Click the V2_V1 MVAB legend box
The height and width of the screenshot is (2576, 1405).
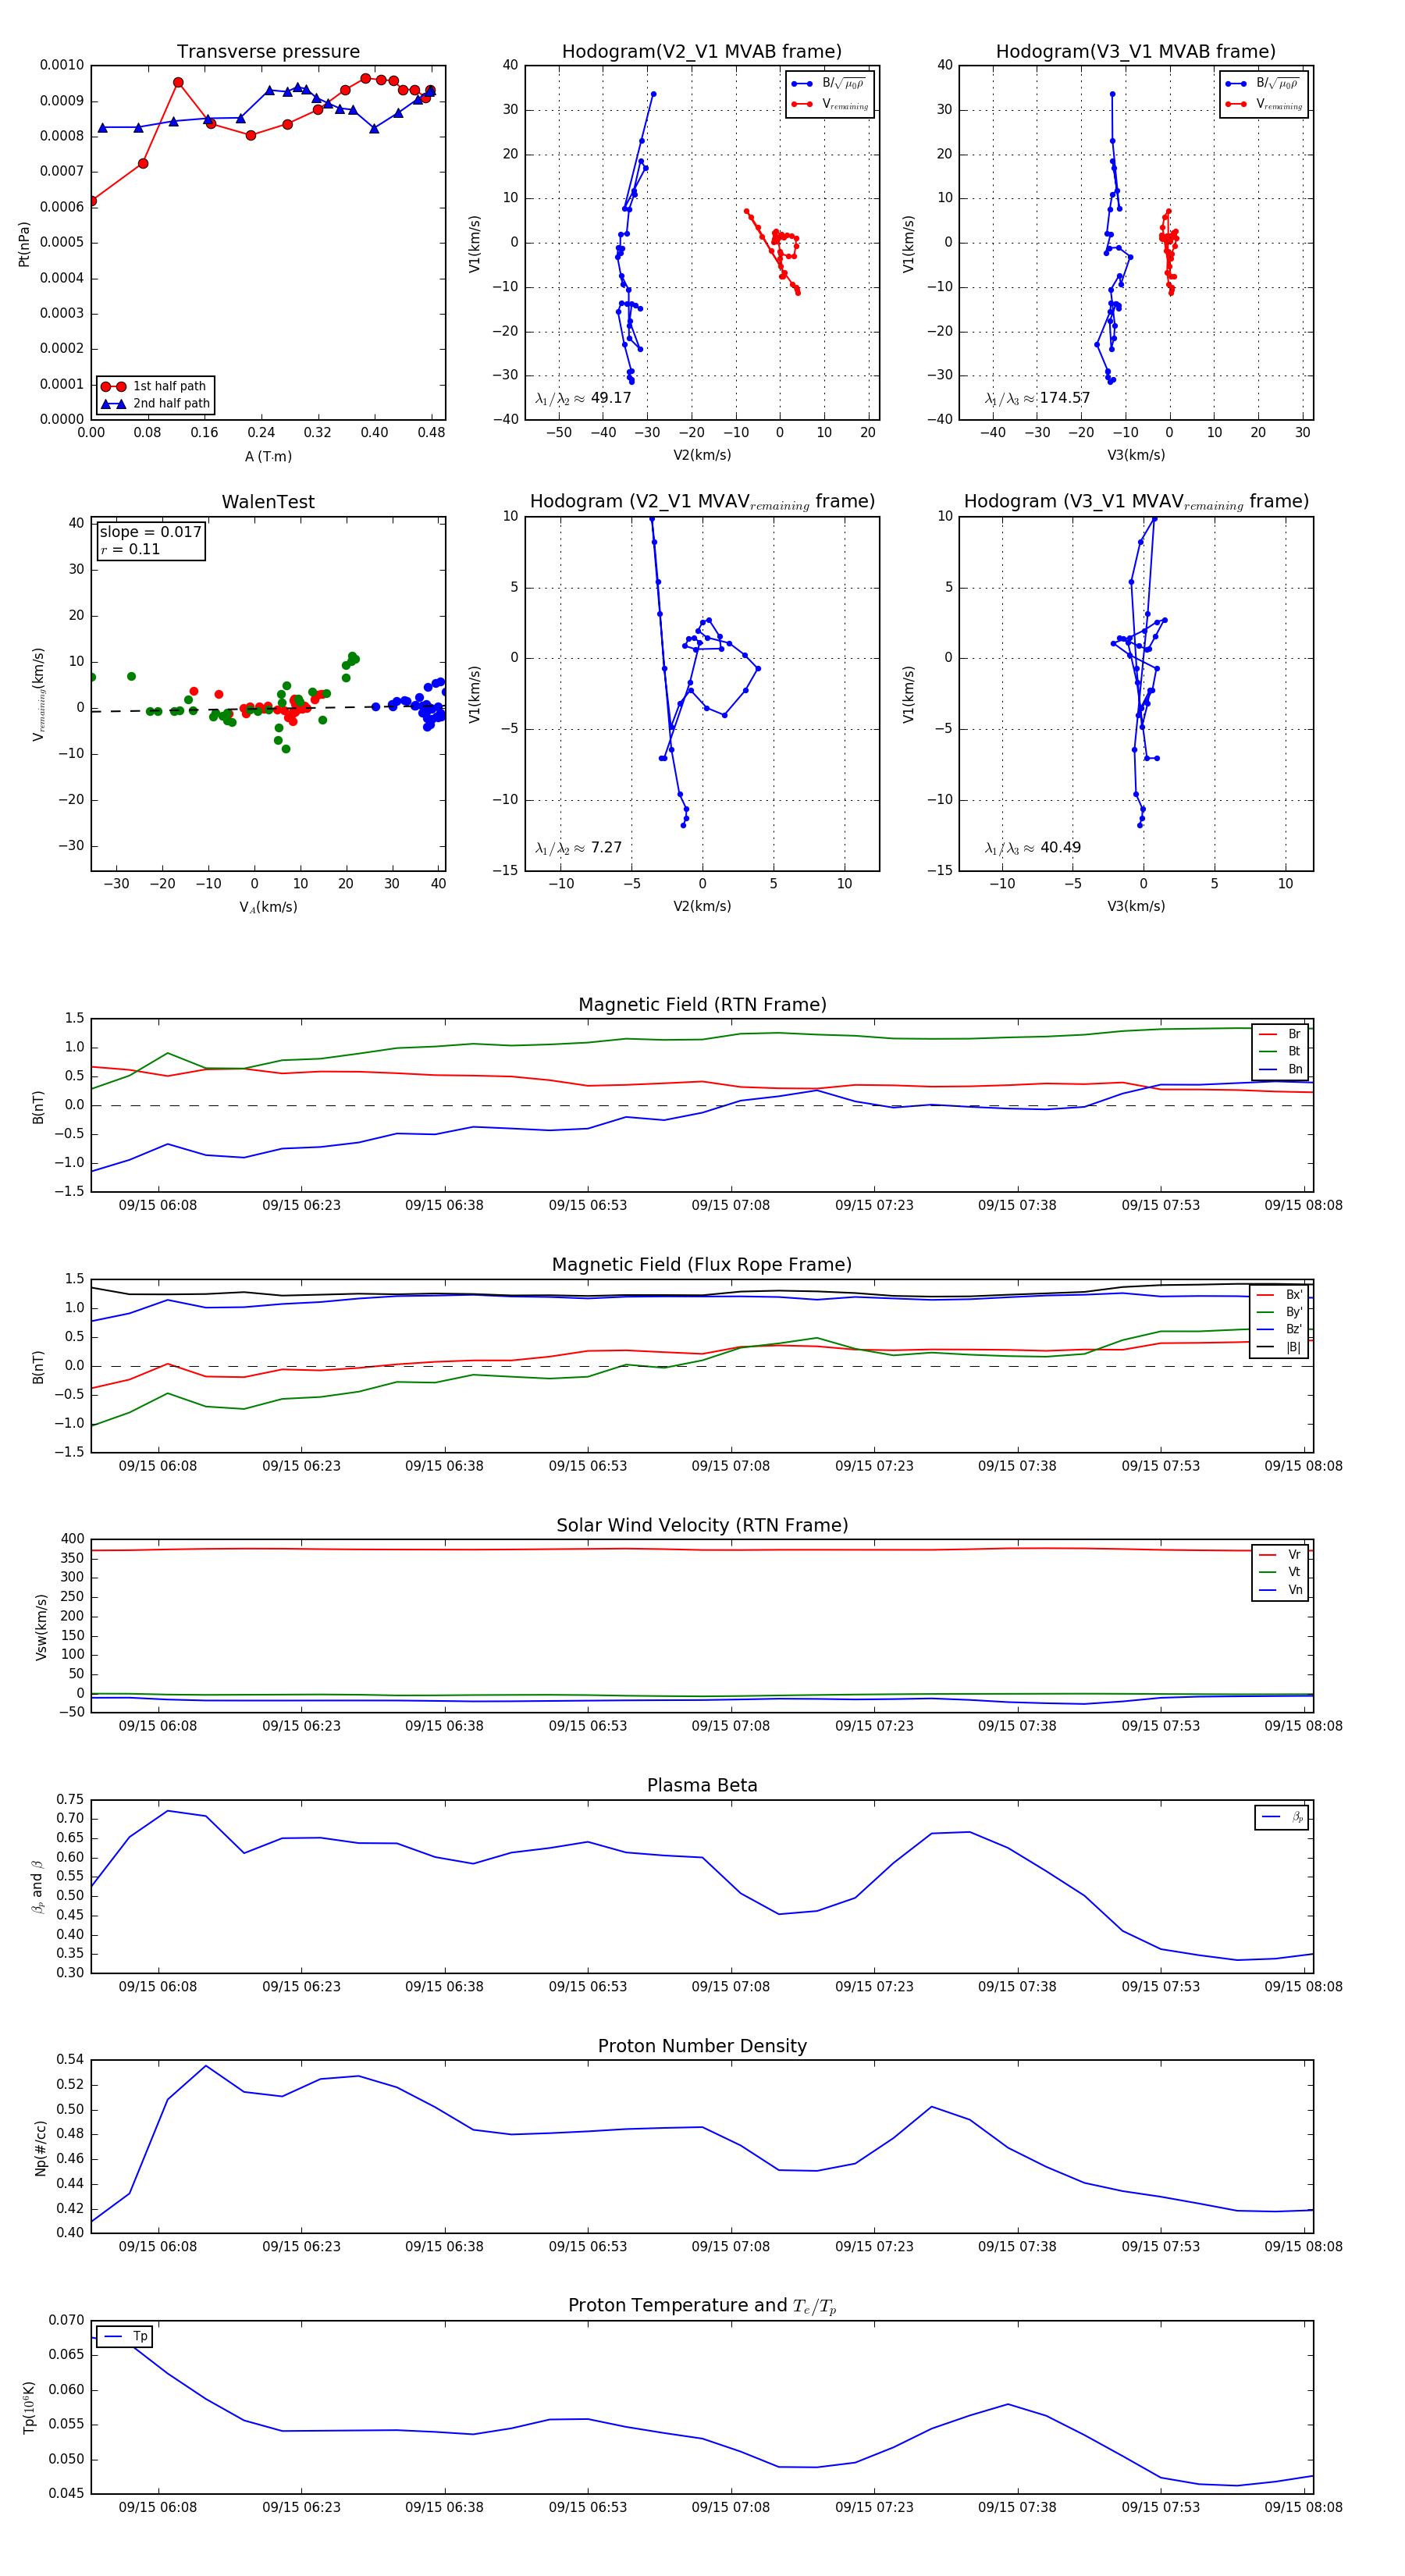tap(830, 94)
